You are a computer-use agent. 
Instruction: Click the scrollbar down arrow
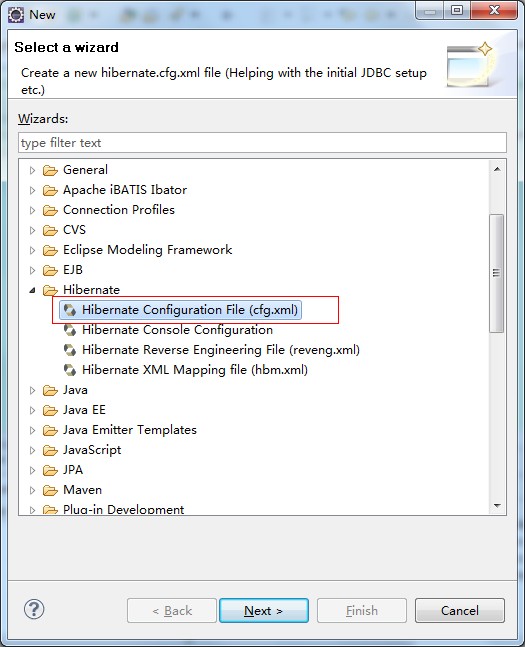[x=497, y=505]
